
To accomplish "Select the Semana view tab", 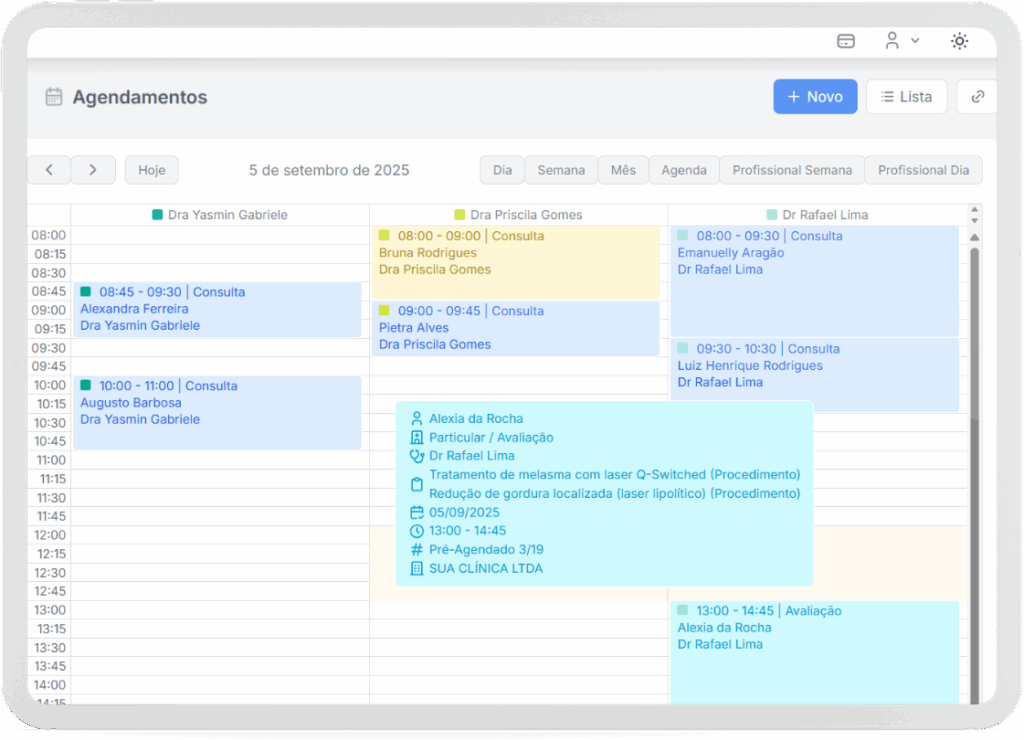I will [561, 170].
